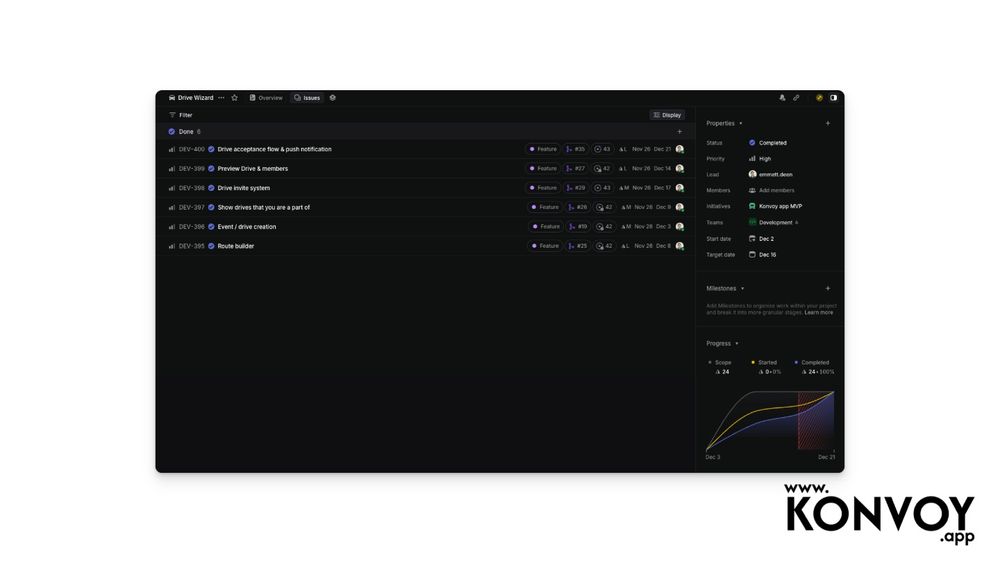Open the Drive Wizard project options (three dots)
This screenshot has height=563, width=1000.
(x=221, y=98)
